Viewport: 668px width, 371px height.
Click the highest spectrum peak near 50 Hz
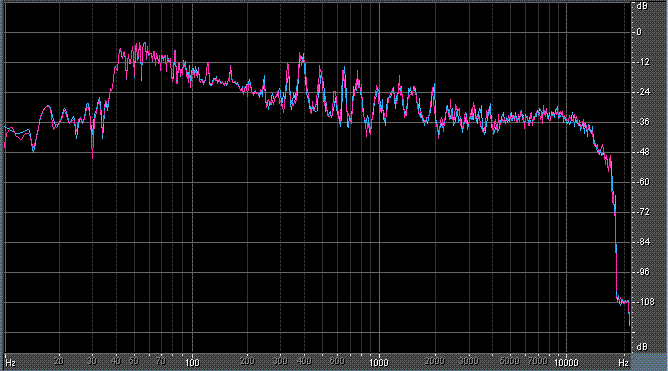[144, 43]
